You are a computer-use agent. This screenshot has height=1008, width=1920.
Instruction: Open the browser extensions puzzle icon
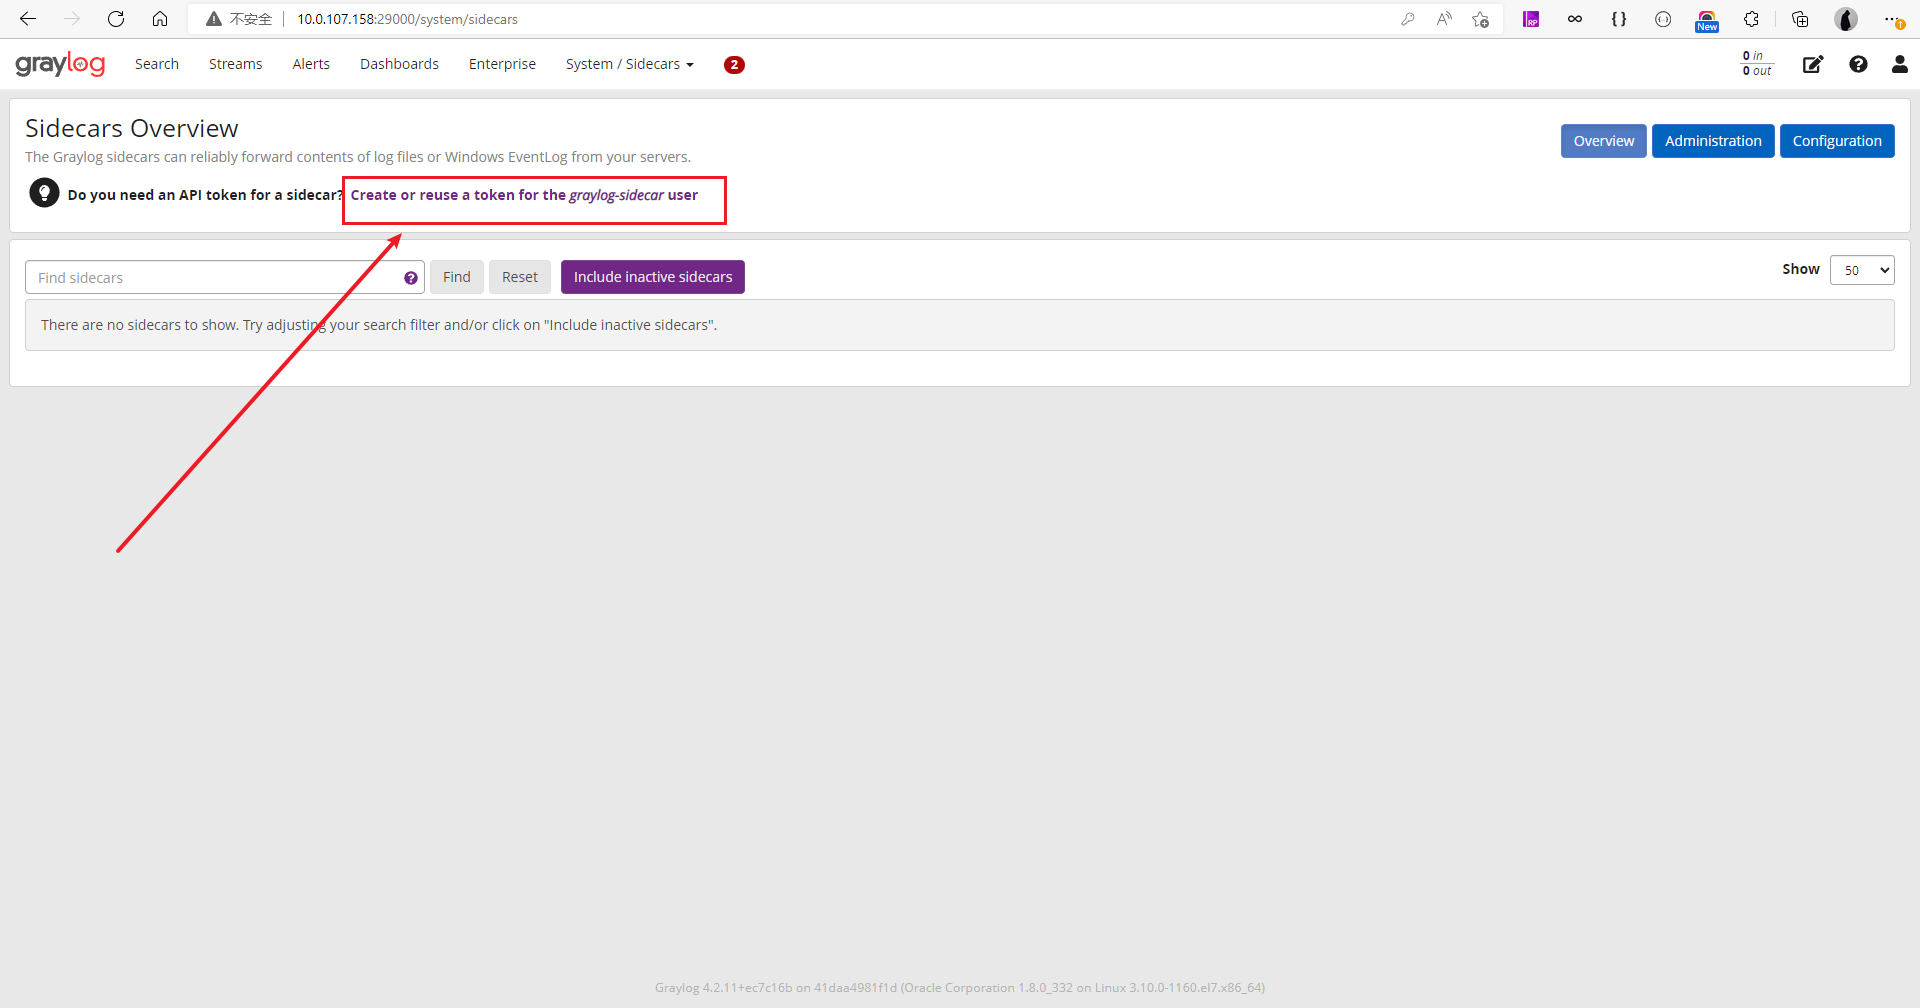pyautogui.click(x=1751, y=19)
